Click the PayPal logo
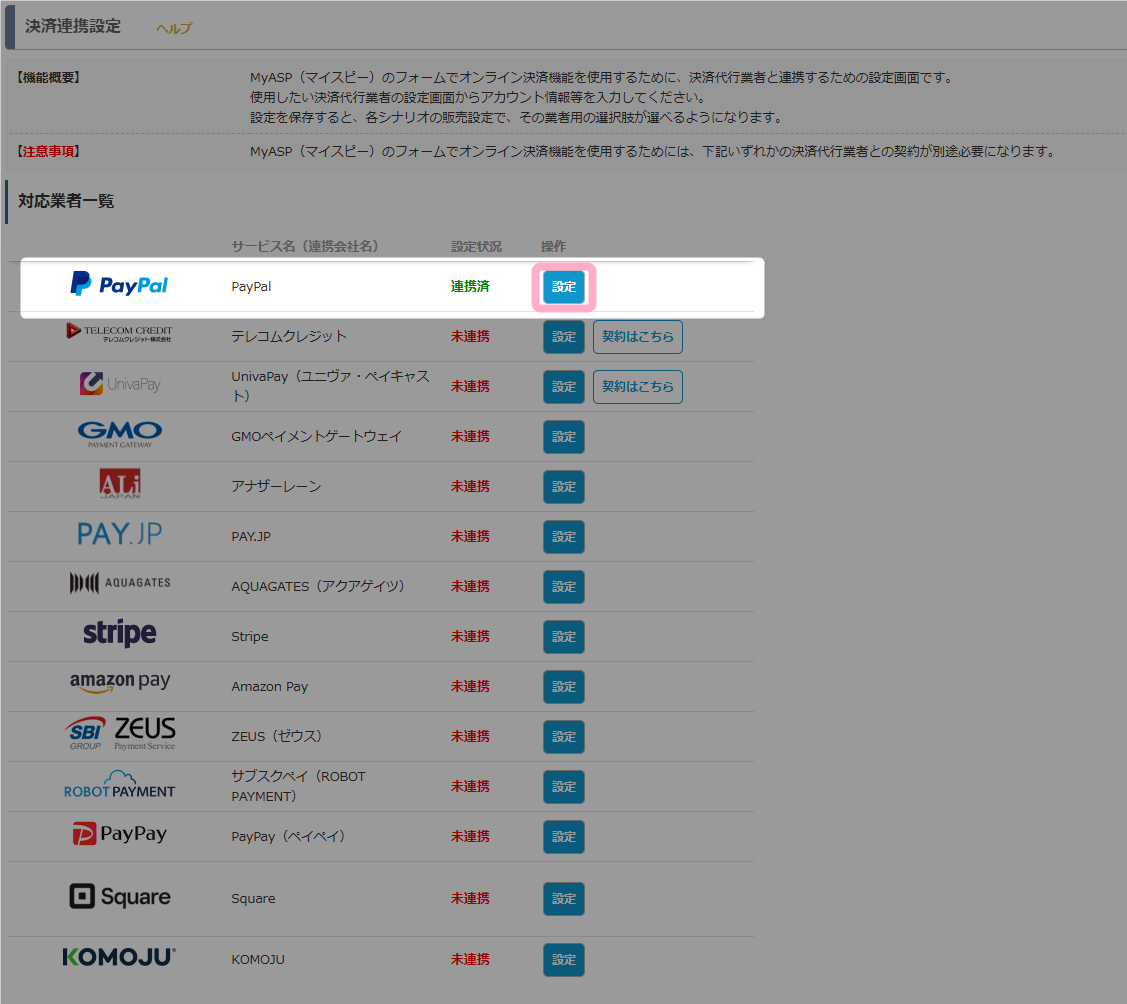1127x1004 pixels. point(119,285)
